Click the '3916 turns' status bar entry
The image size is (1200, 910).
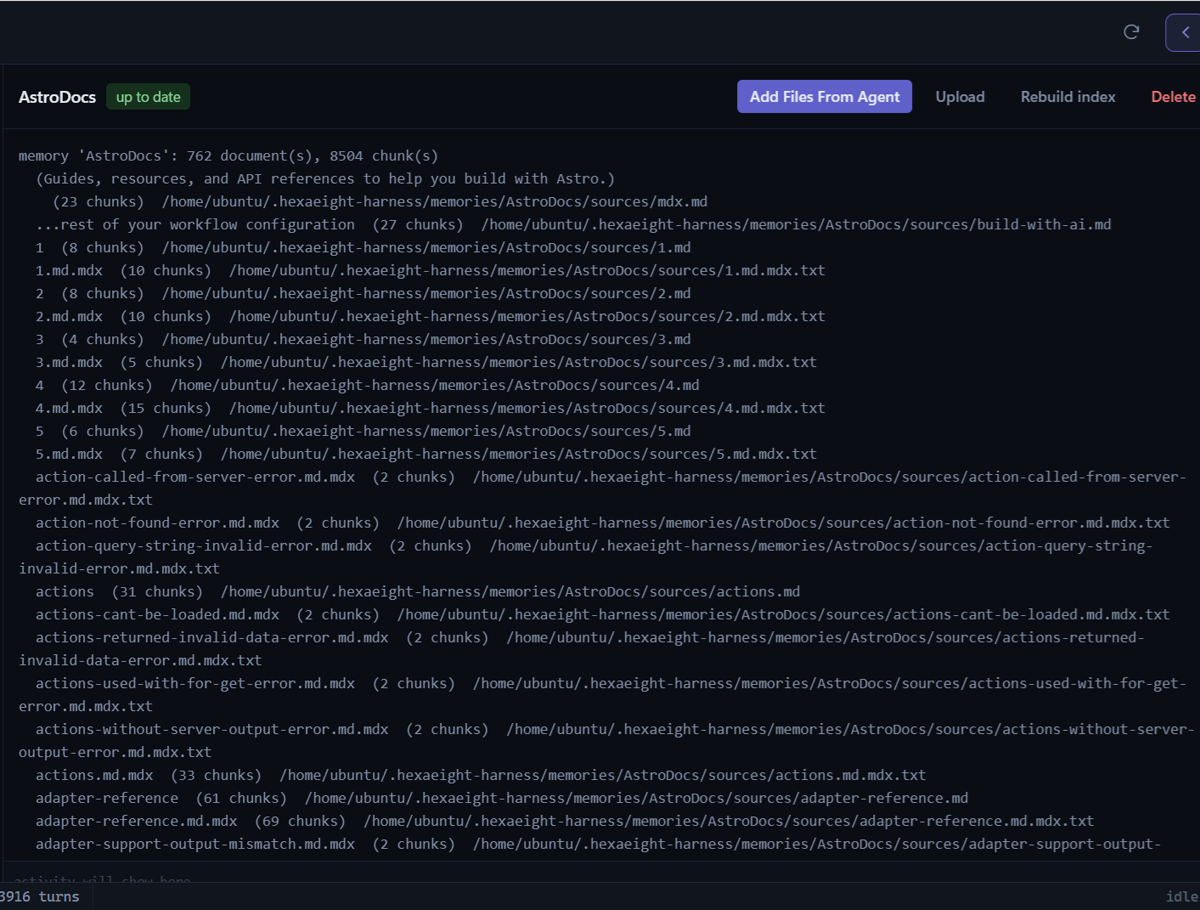coord(40,896)
